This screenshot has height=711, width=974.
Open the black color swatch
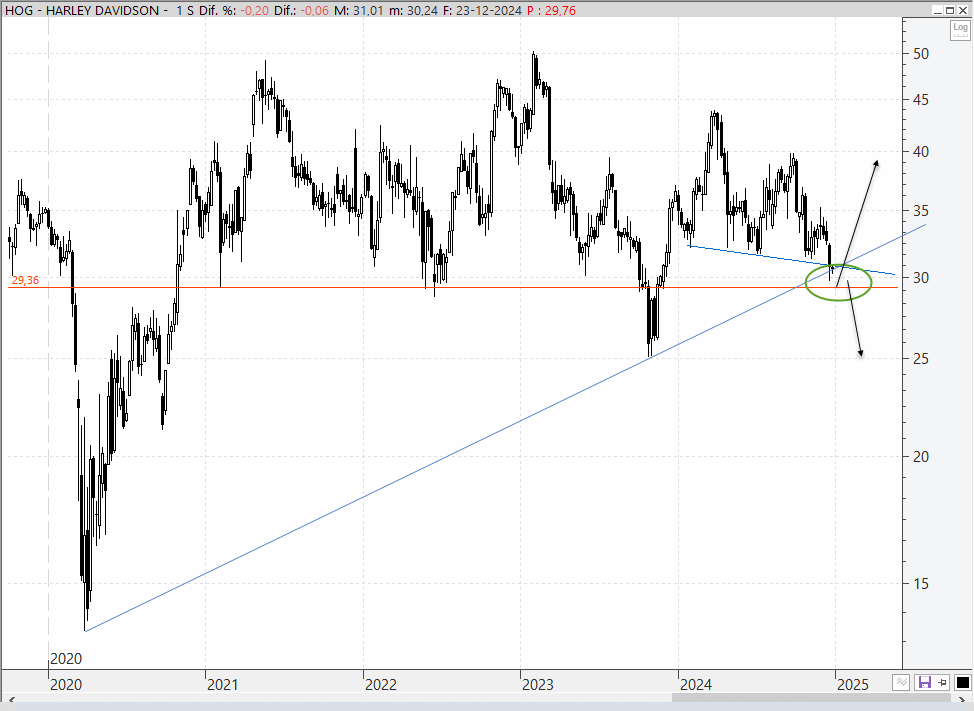click(x=962, y=682)
